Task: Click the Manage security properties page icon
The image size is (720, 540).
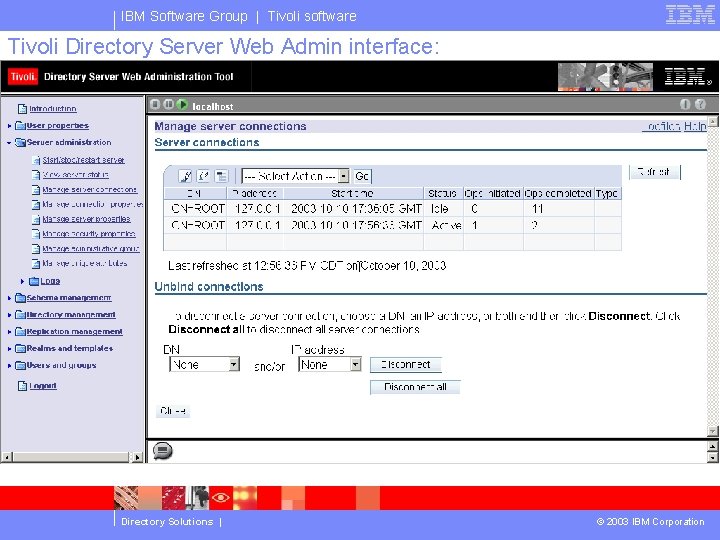Action: 36,234
